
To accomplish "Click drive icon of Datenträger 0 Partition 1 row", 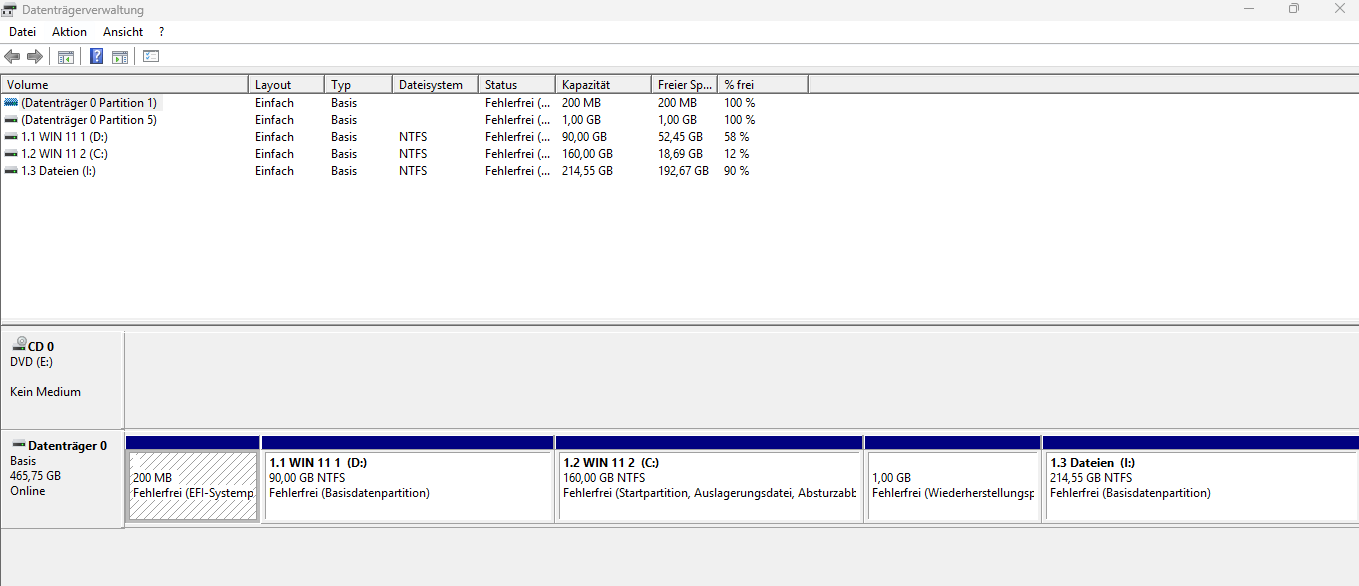I will (11, 103).
